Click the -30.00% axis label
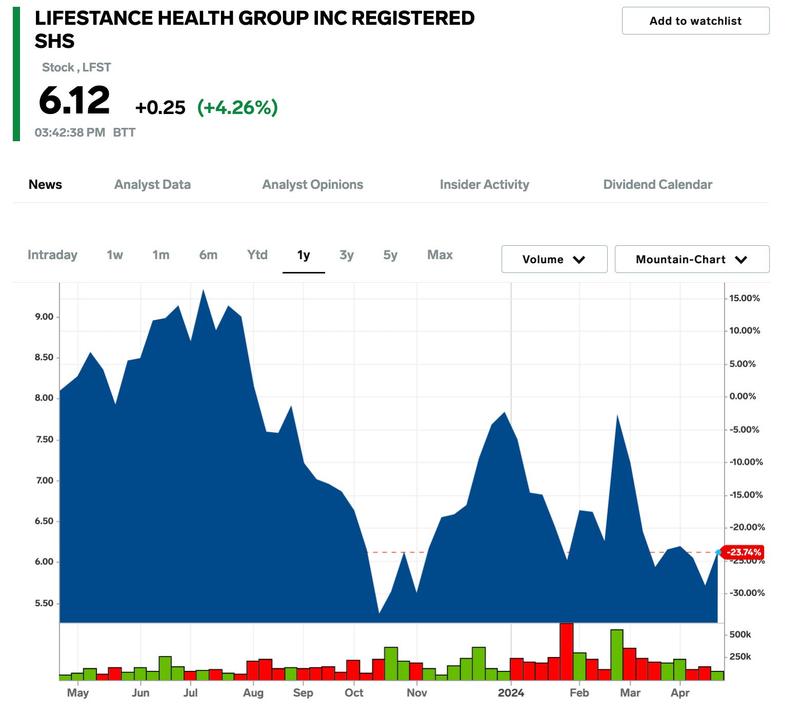The width and height of the screenshot is (800, 708). pos(746,593)
